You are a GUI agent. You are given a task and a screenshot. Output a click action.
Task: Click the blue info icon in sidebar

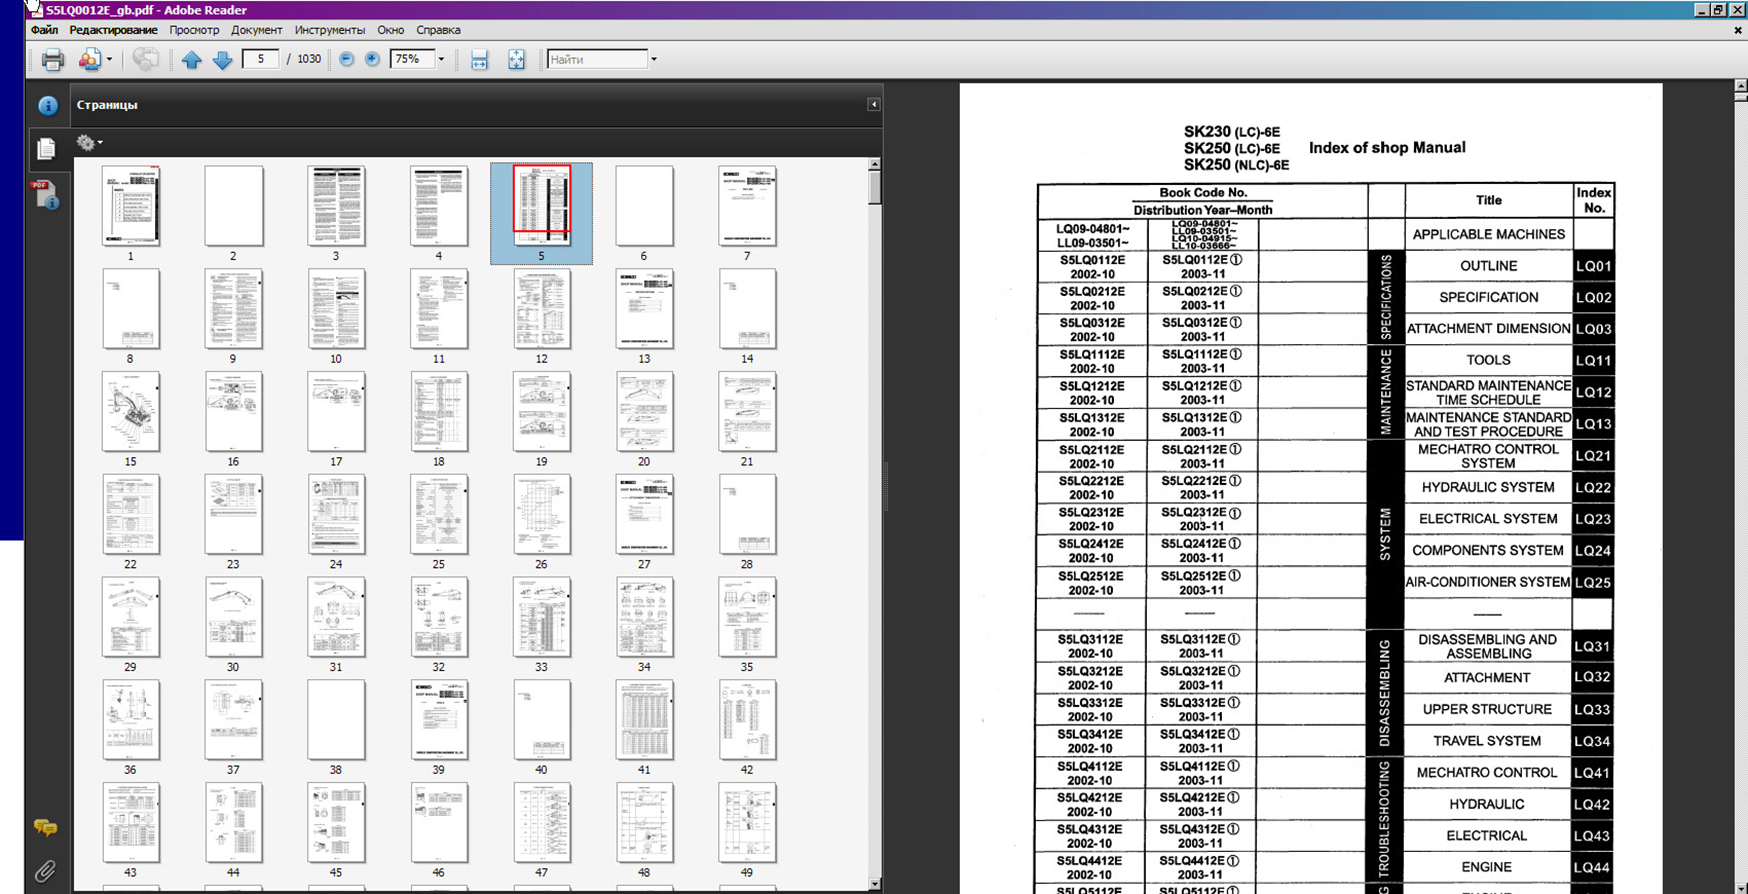pyautogui.click(x=47, y=105)
